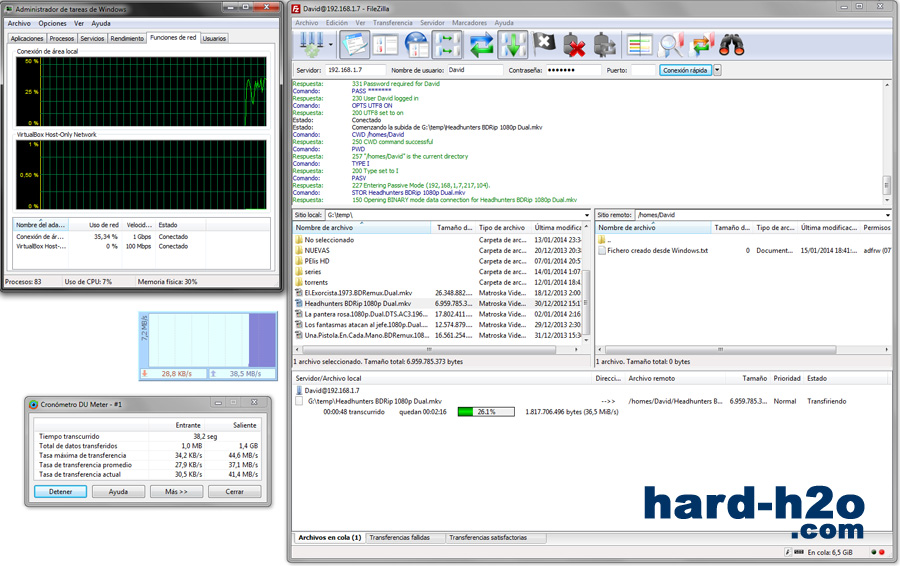The height and width of the screenshot is (566, 900).
Task: Cancel current operation with black flag icon
Action: (544, 45)
